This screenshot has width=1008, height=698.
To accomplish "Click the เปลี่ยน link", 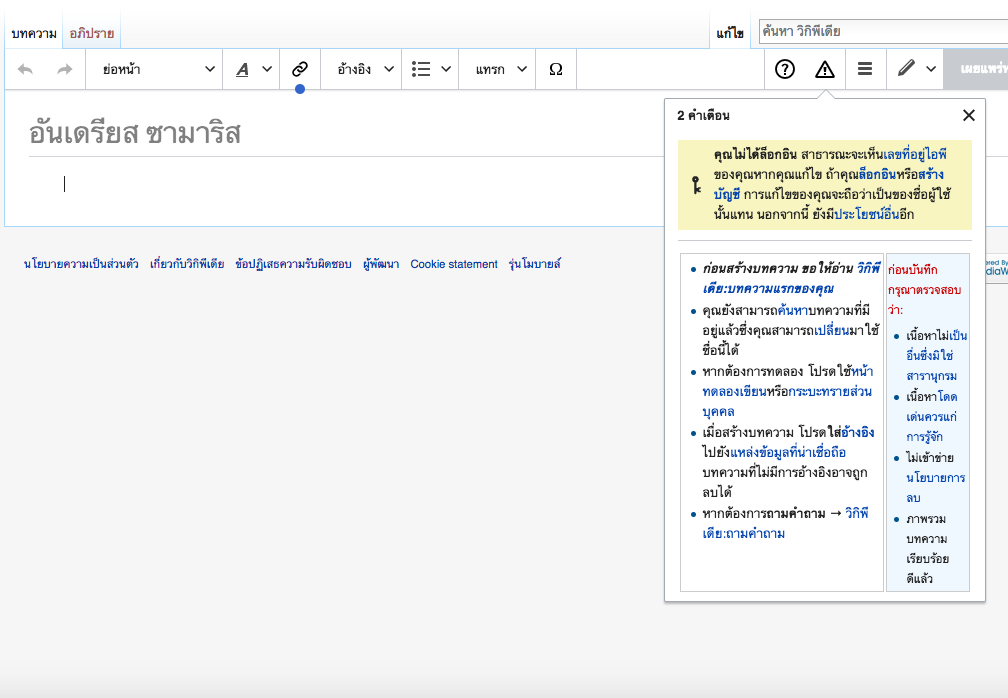I will 831,330.
